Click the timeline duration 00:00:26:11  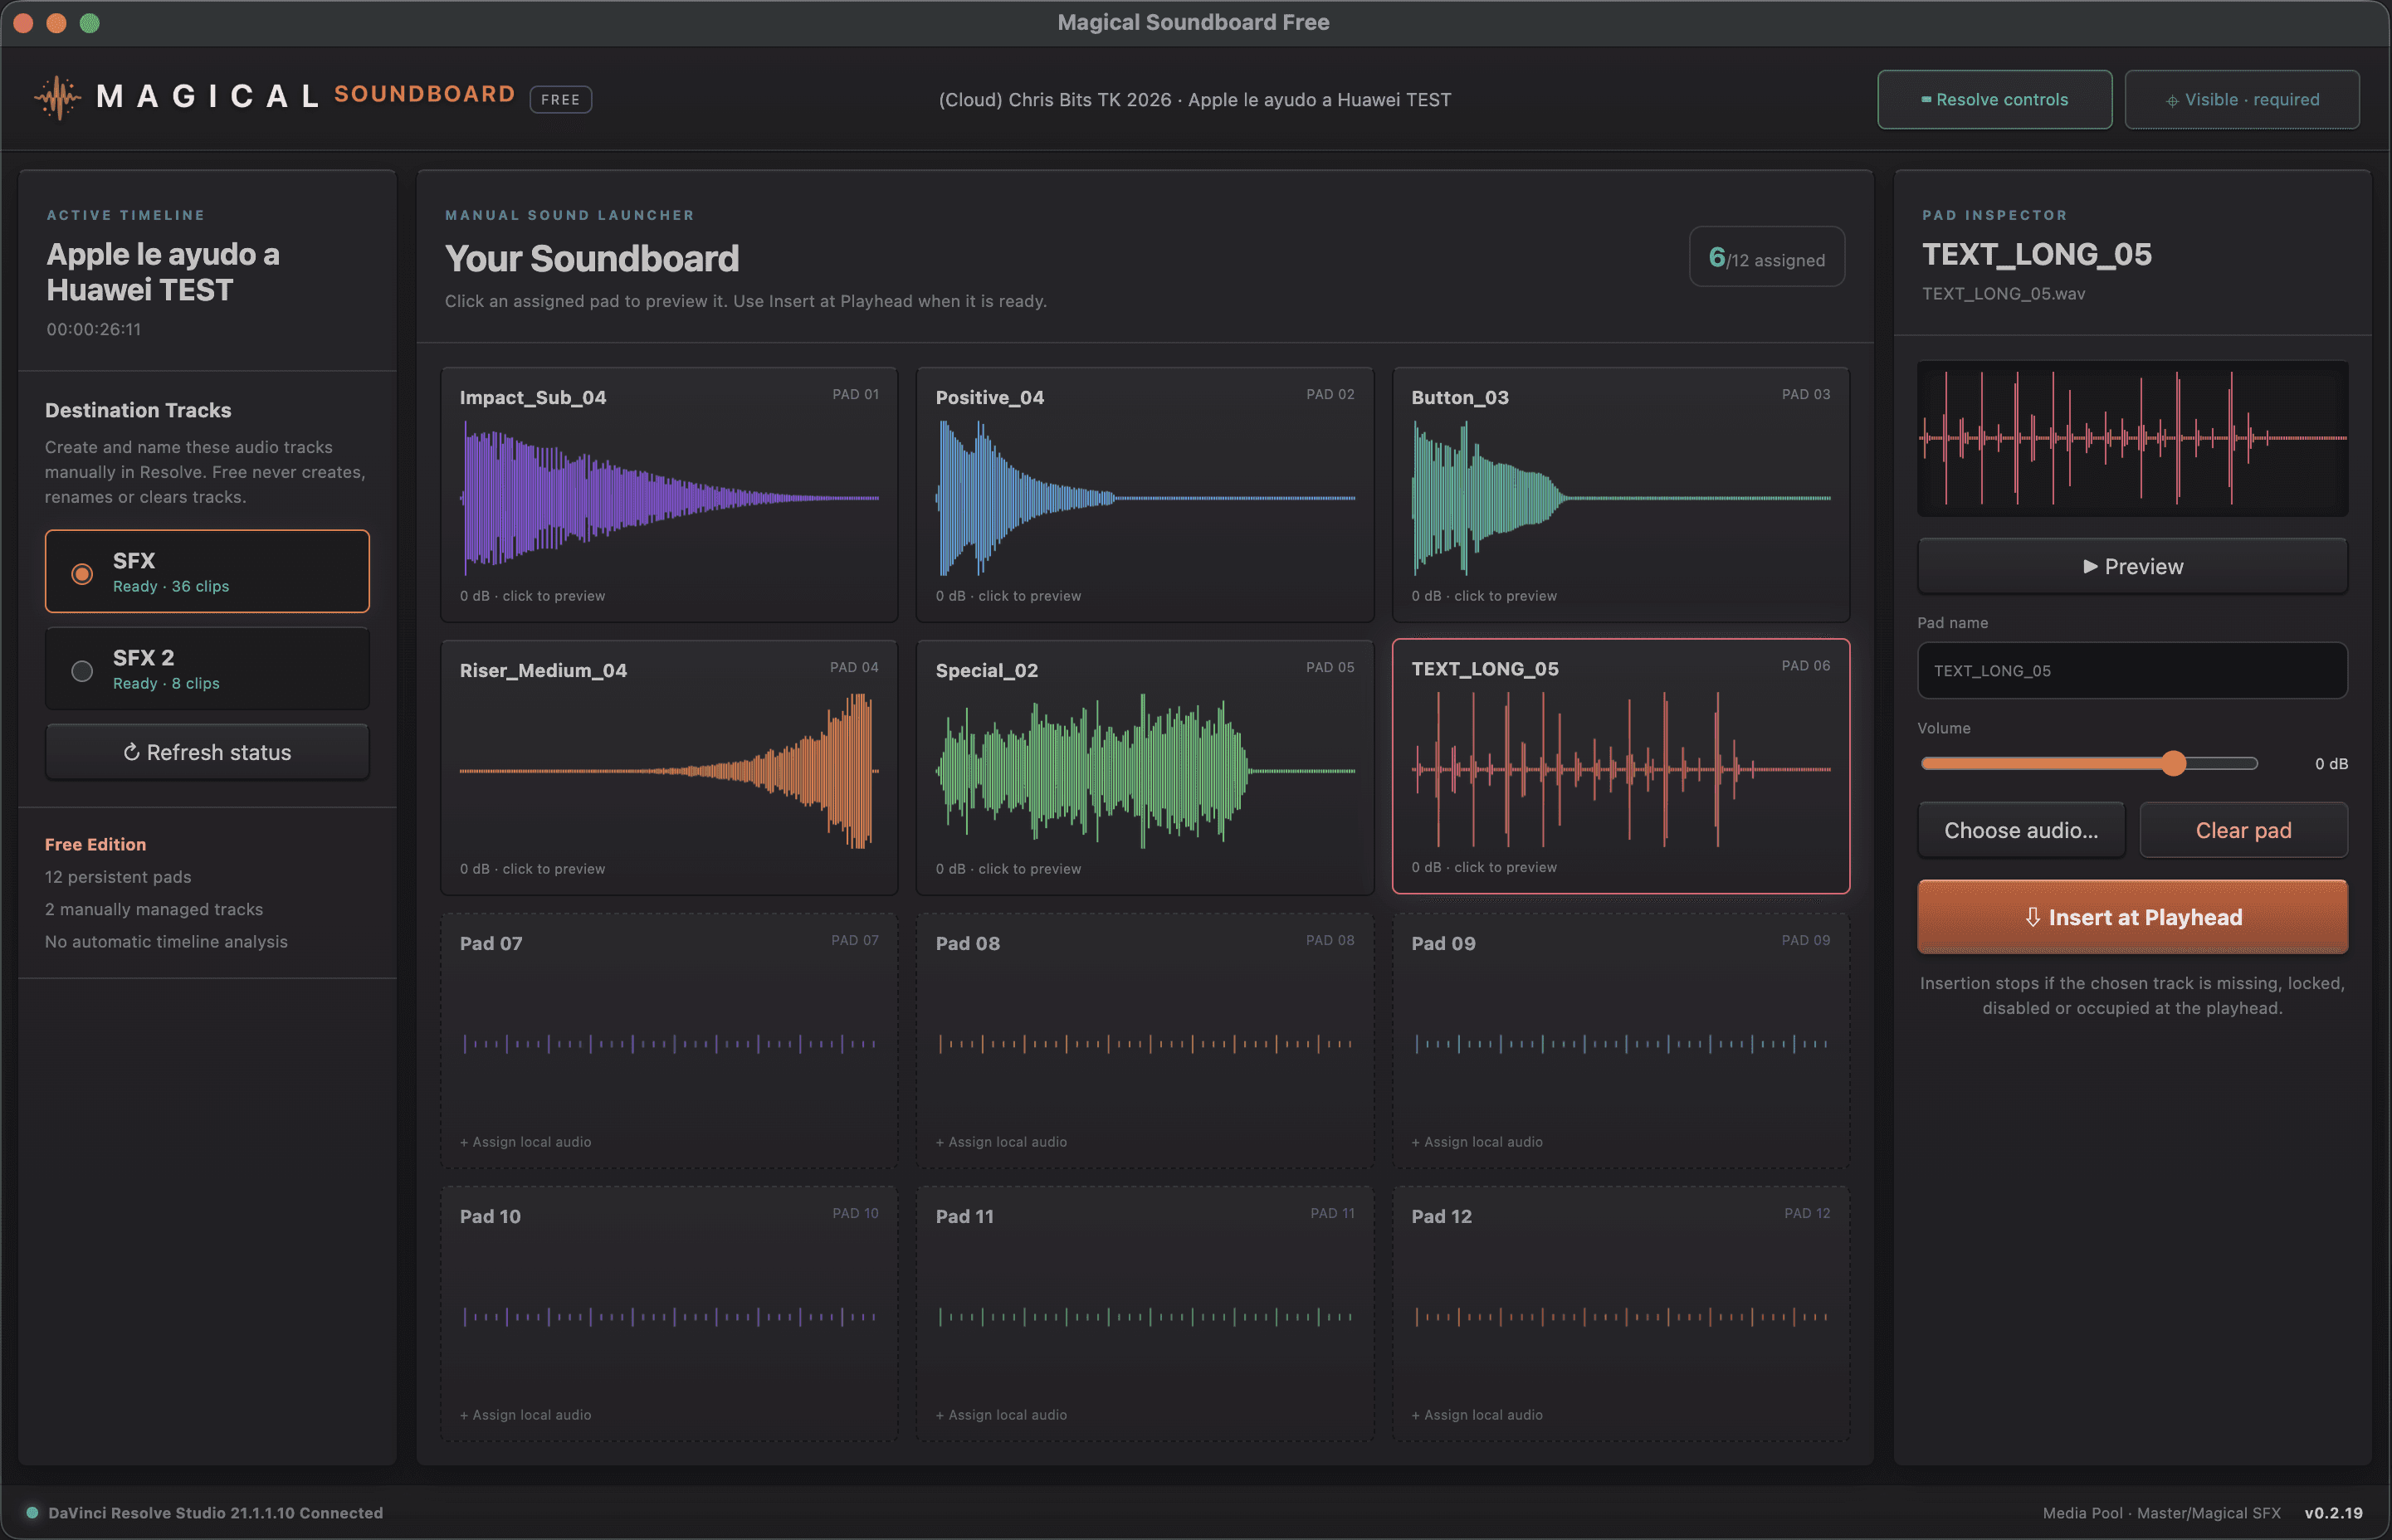pos(93,329)
